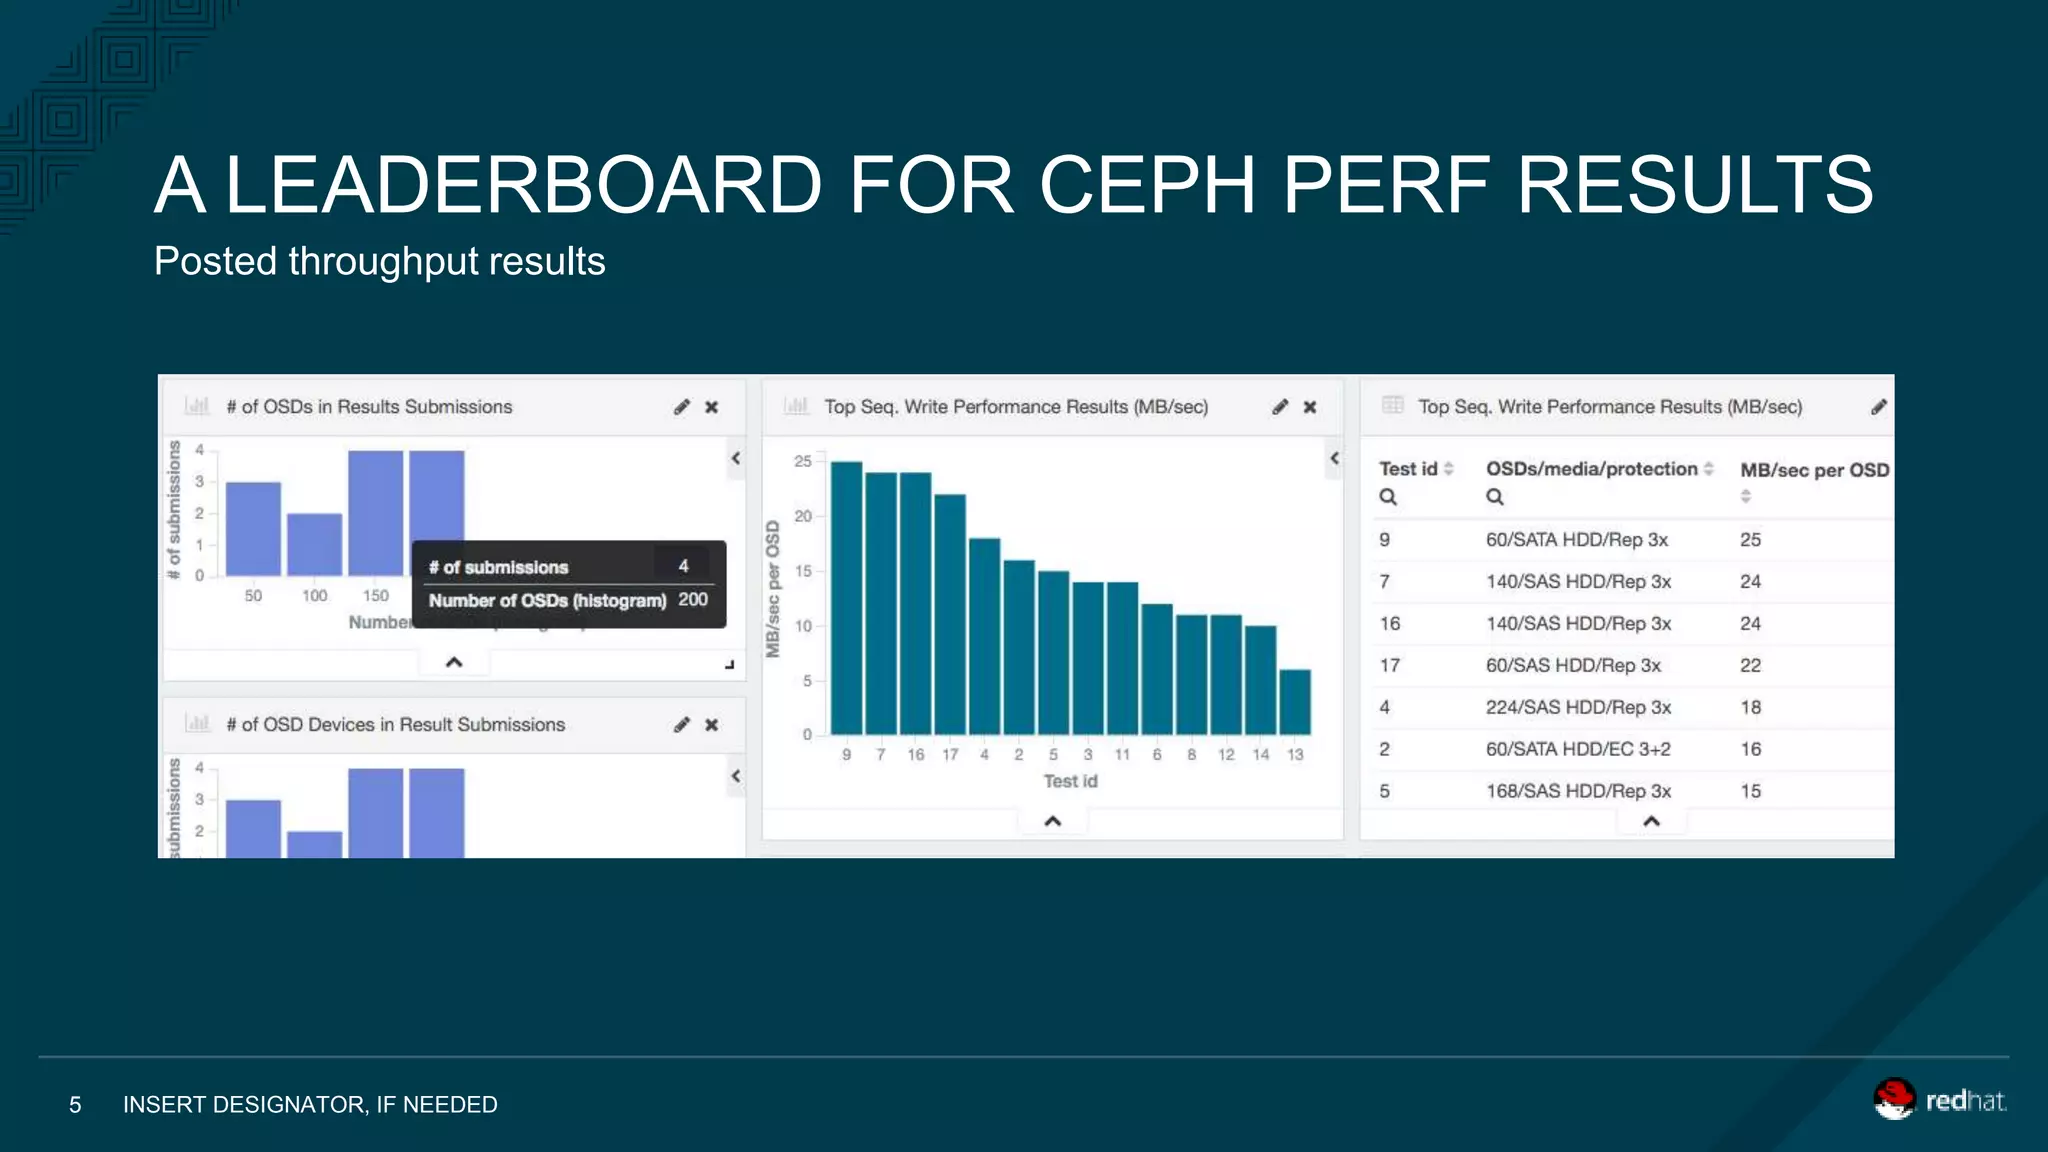Expand the spy panel below OSDs histogram
This screenshot has width=2048, height=1152.
pos(454,662)
